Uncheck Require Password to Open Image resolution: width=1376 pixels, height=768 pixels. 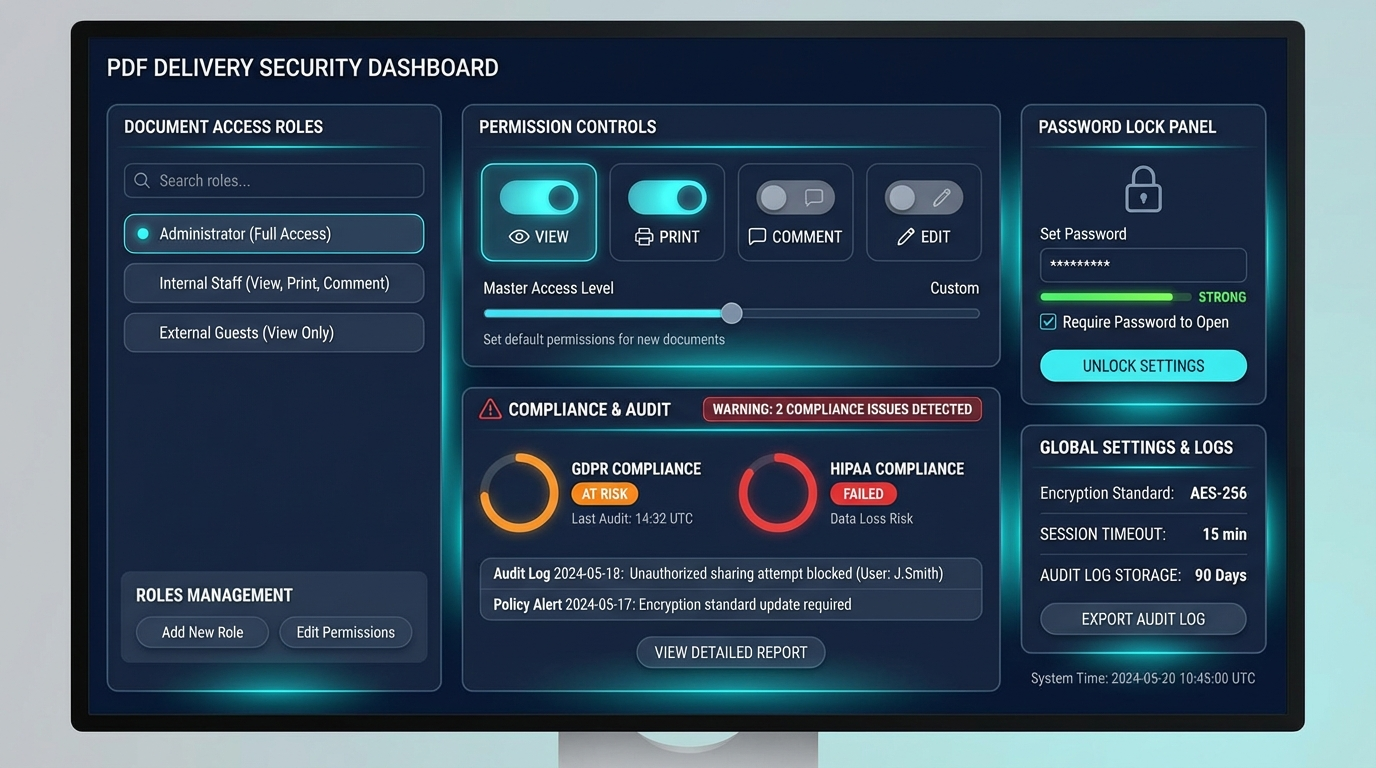click(1048, 321)
